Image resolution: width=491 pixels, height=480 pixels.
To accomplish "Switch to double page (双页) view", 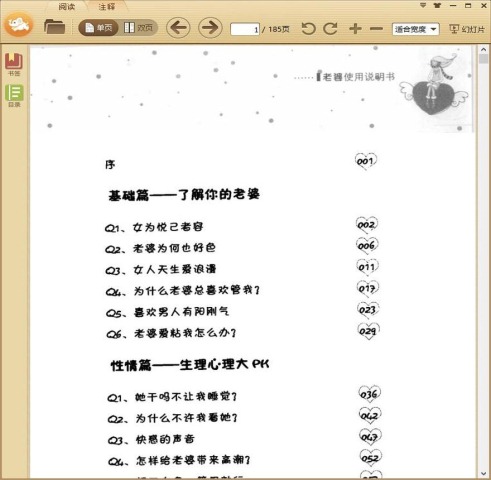I will point(138,28).
